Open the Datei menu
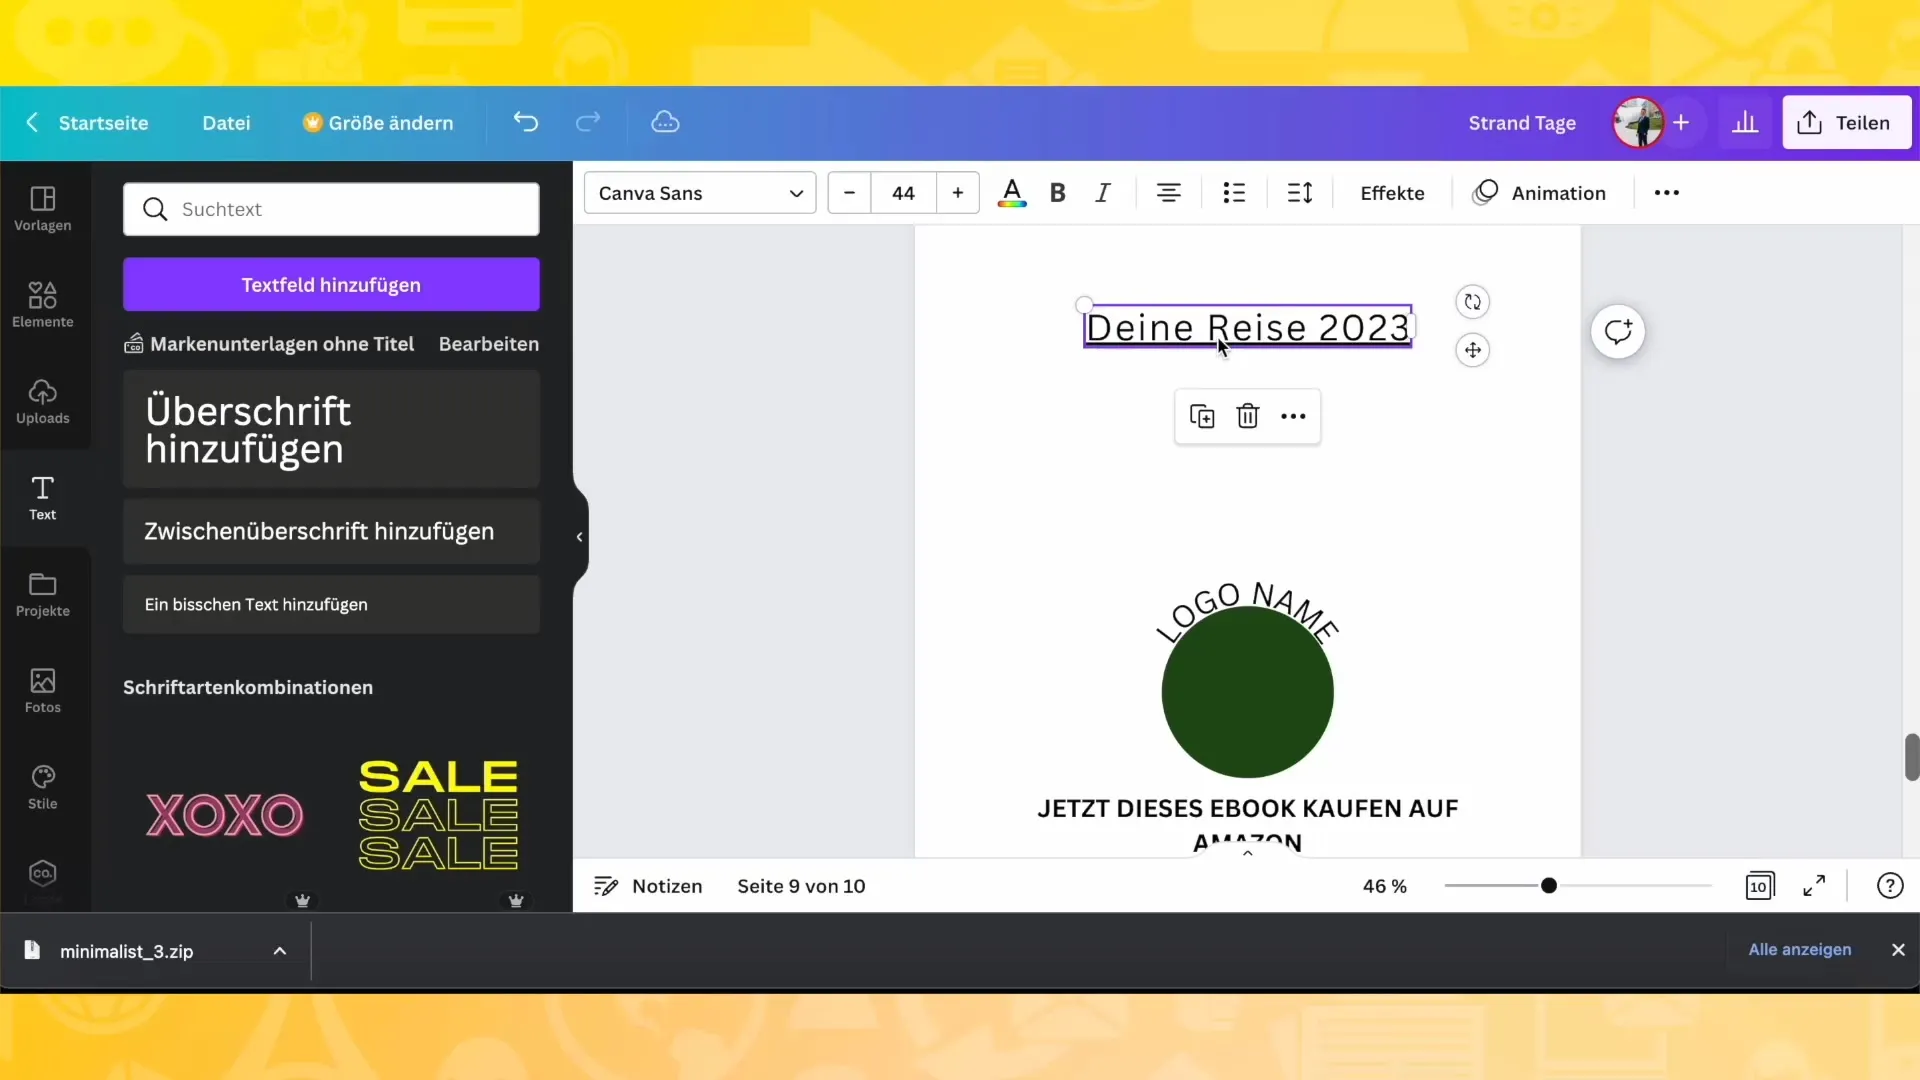This screenshot has width=1920, height=1080. pyautogui.click(x=226, y=123)
